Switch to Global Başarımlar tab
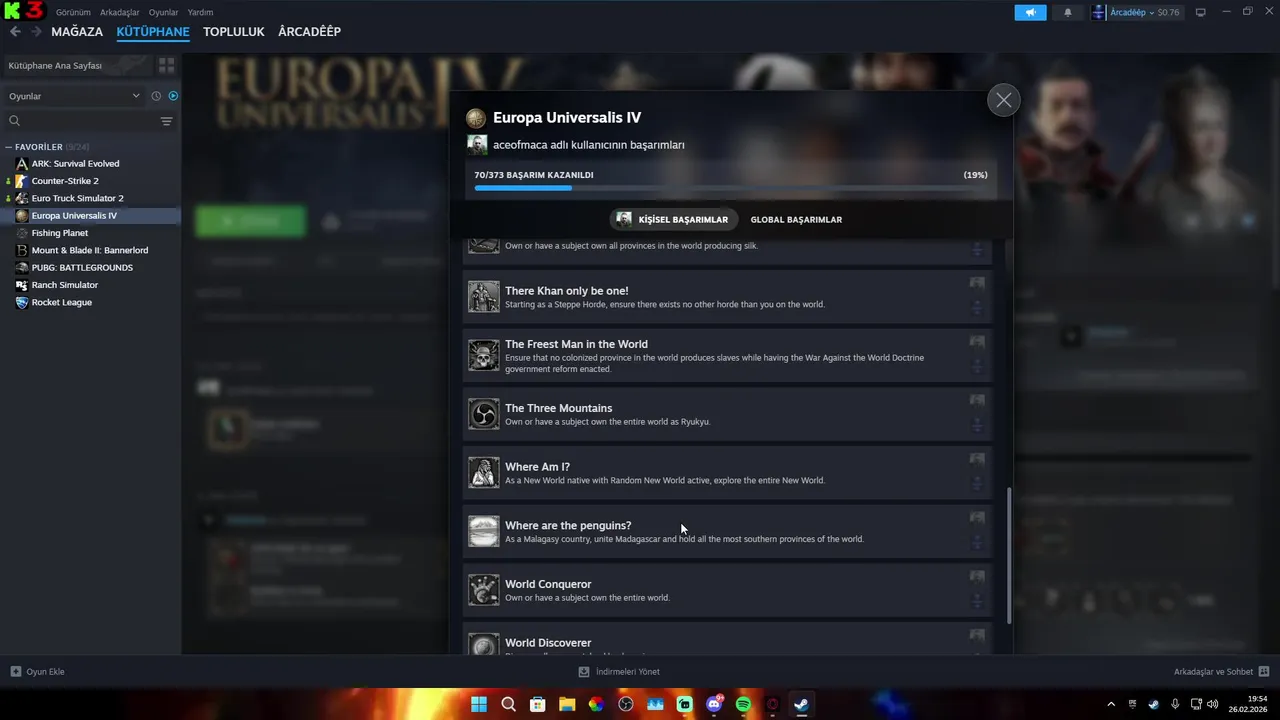The image size is (1280, 720). click(x=796, y=219)
